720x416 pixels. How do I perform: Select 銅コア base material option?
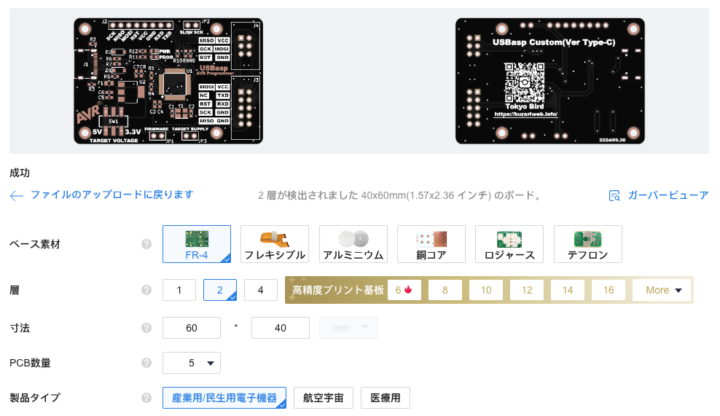pos(431,244)
